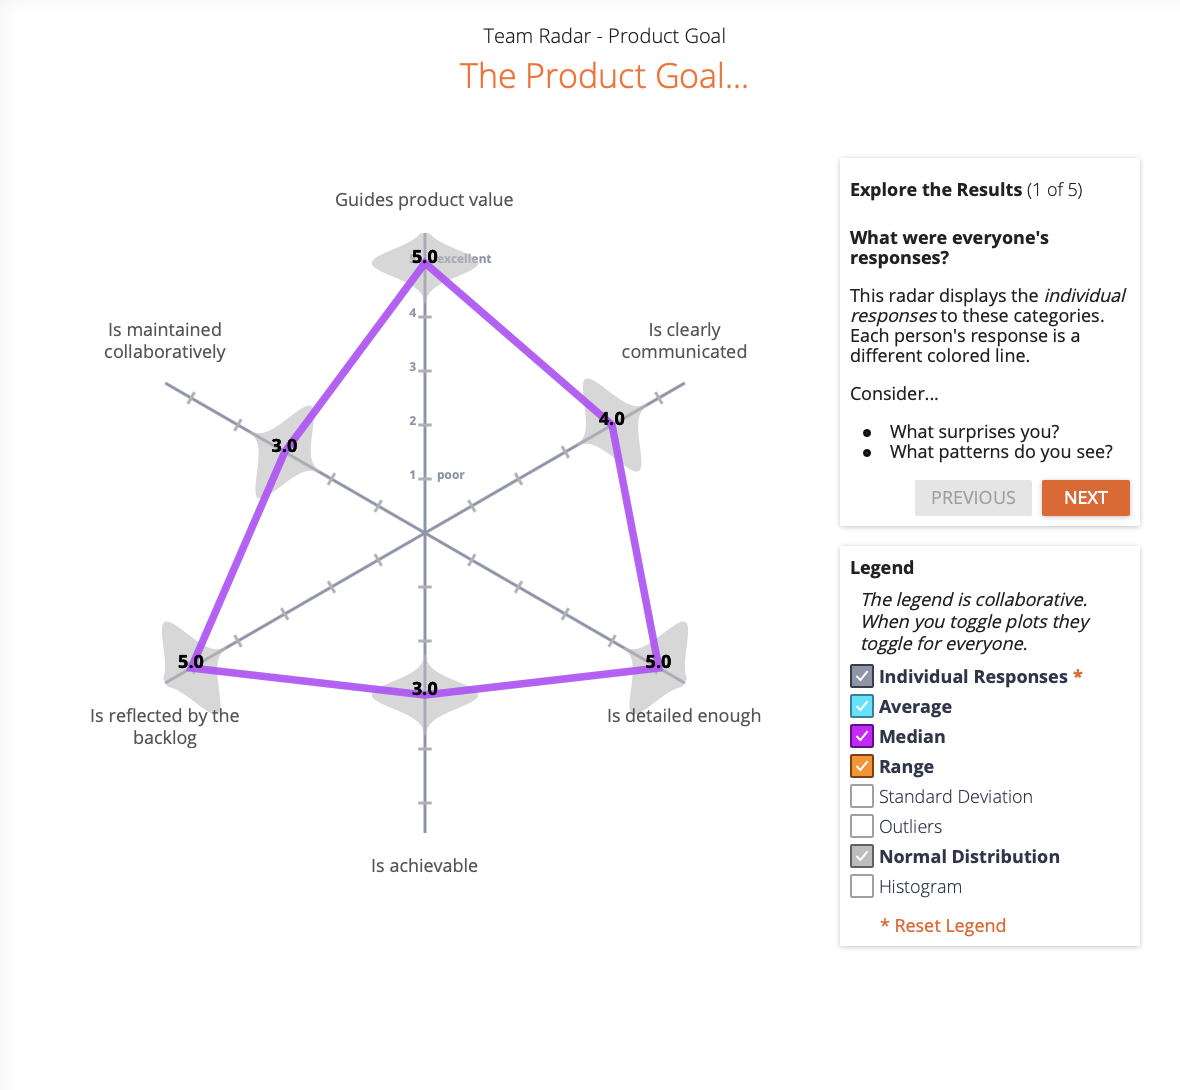The image size is (1180, 1090).
Task: Disable Individual Responses in the legend
Action: (x=861, y=676)
